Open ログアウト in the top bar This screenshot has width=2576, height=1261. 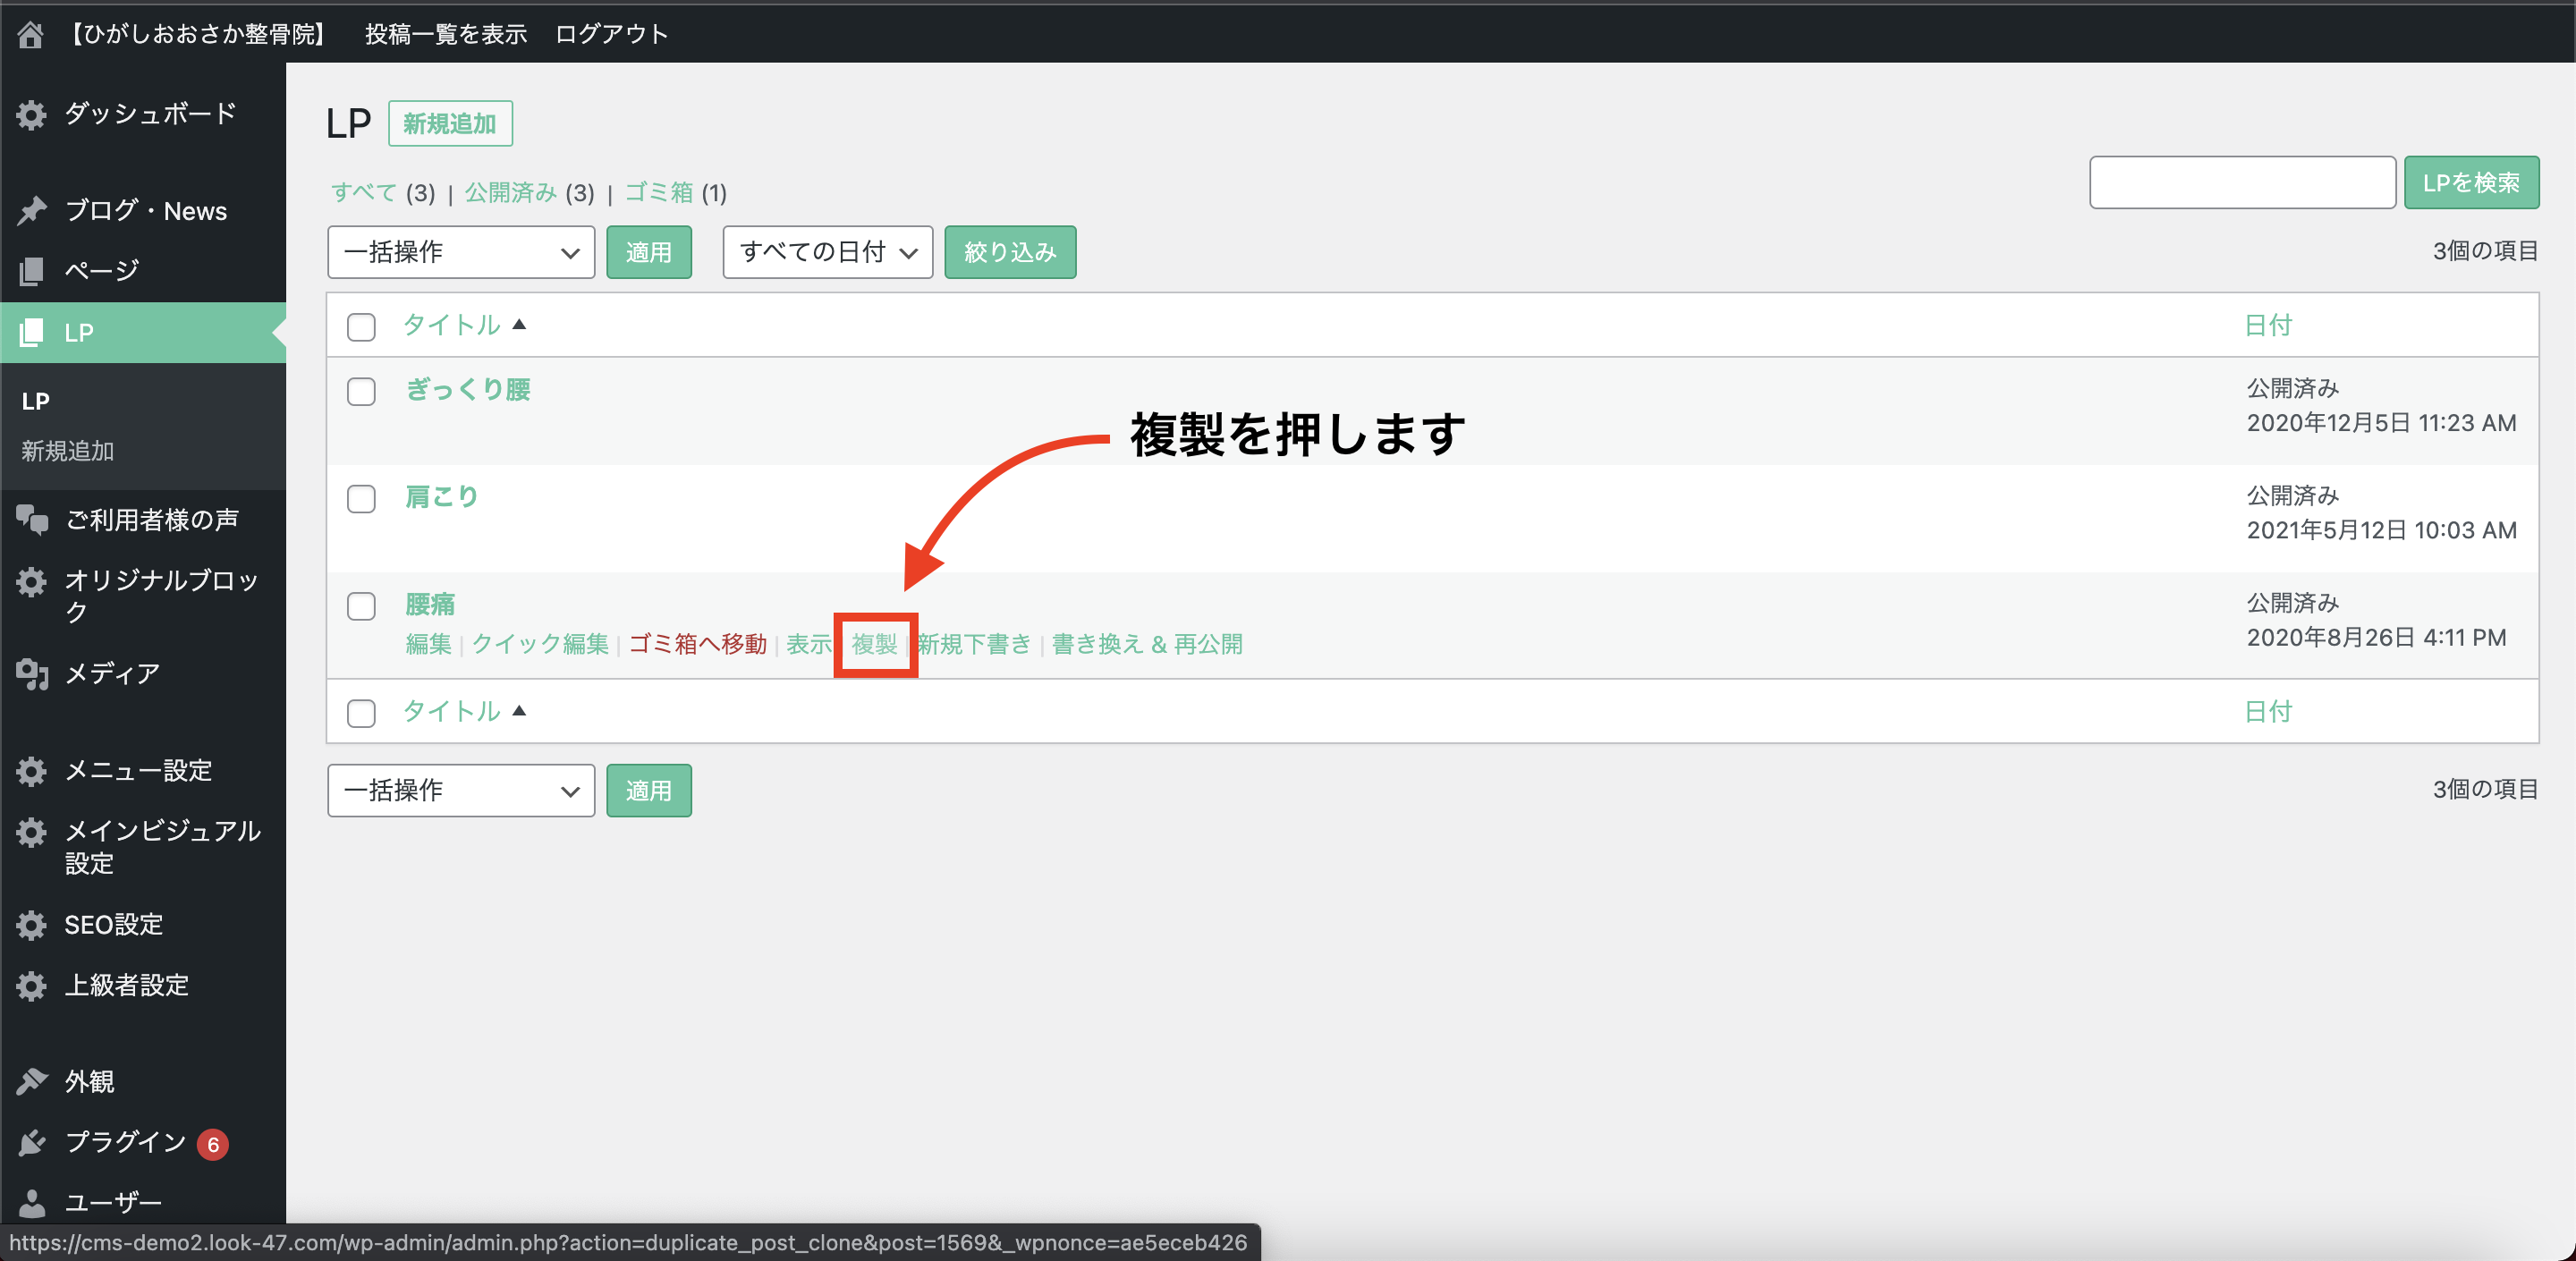pos(611,34)
